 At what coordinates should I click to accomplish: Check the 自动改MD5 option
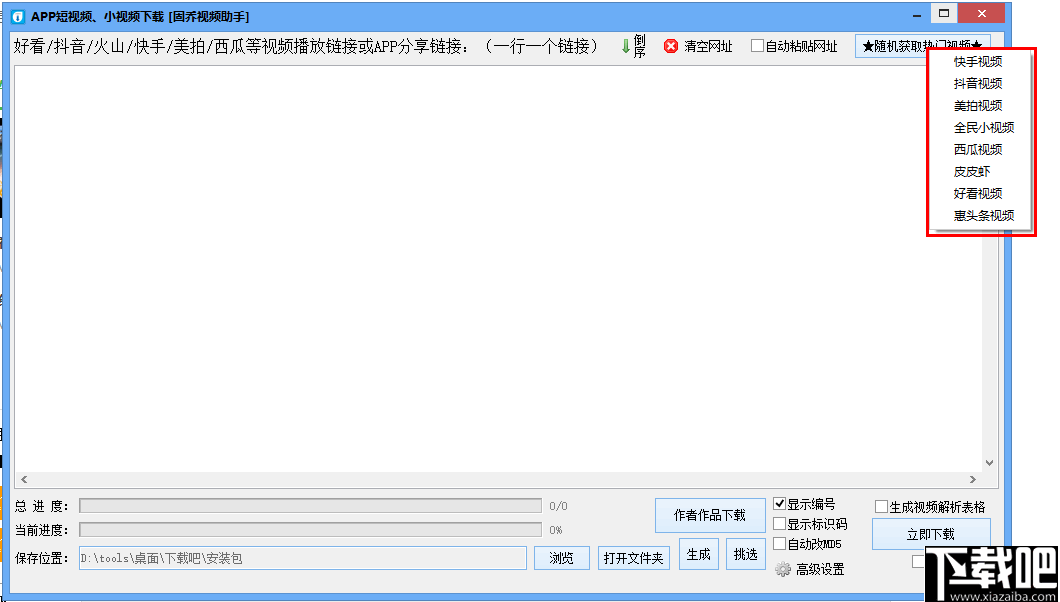pyautogui.click(x=781, y=542)
